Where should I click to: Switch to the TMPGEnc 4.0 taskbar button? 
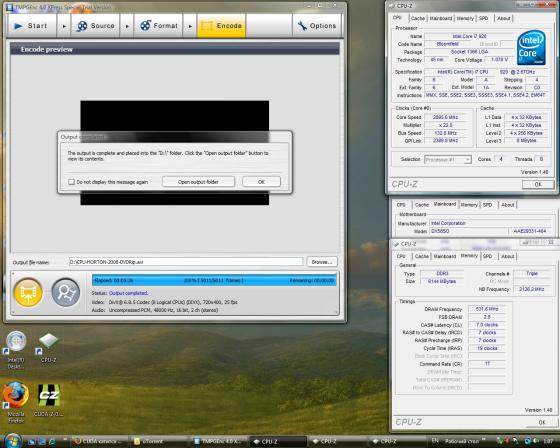coord(219,442)
